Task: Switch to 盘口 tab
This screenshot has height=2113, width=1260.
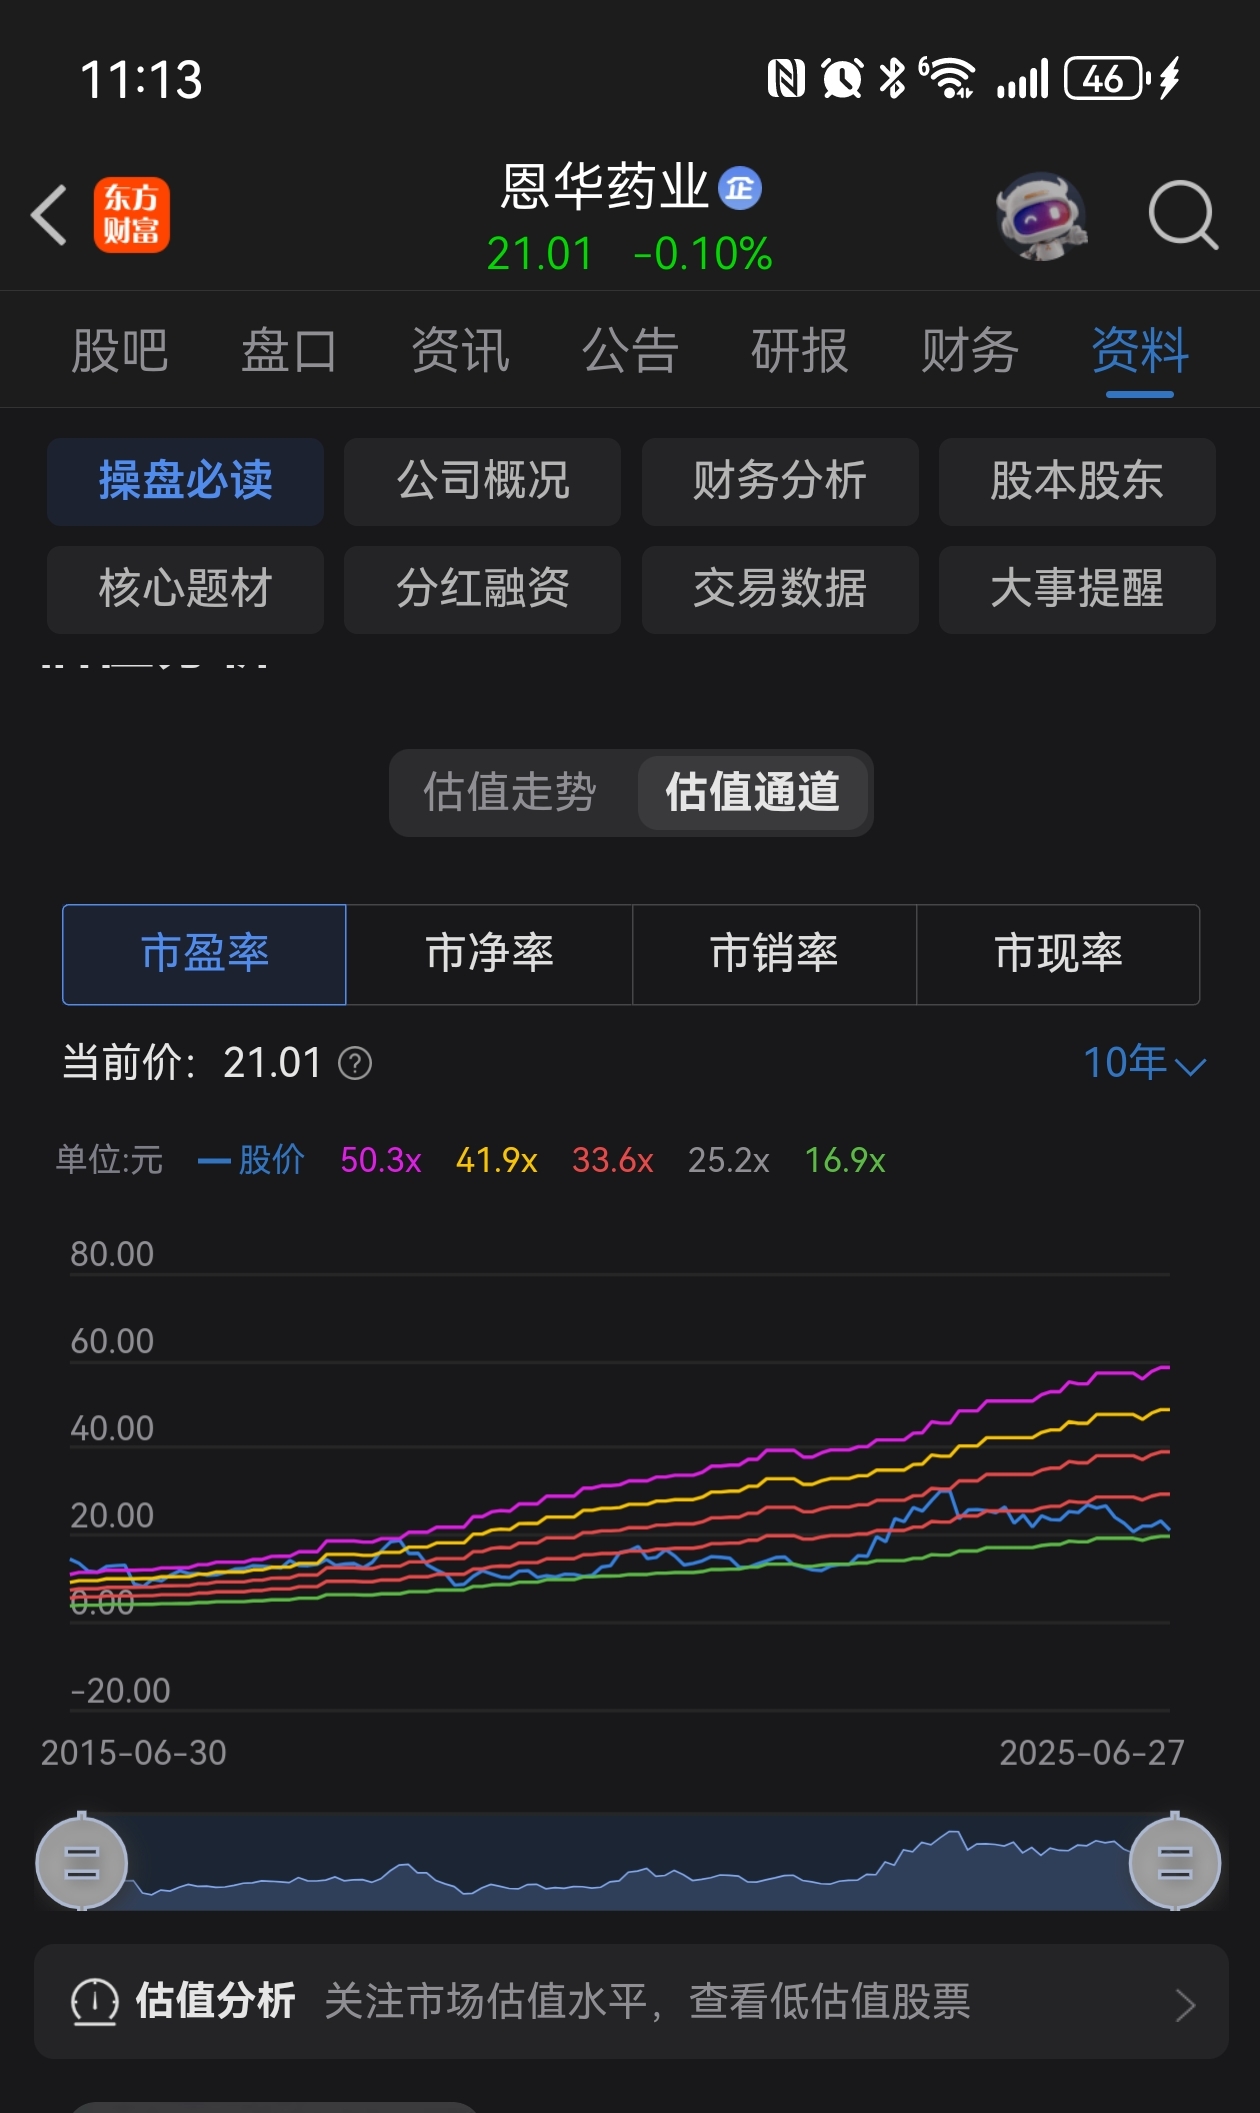Action: click(290, 351)
